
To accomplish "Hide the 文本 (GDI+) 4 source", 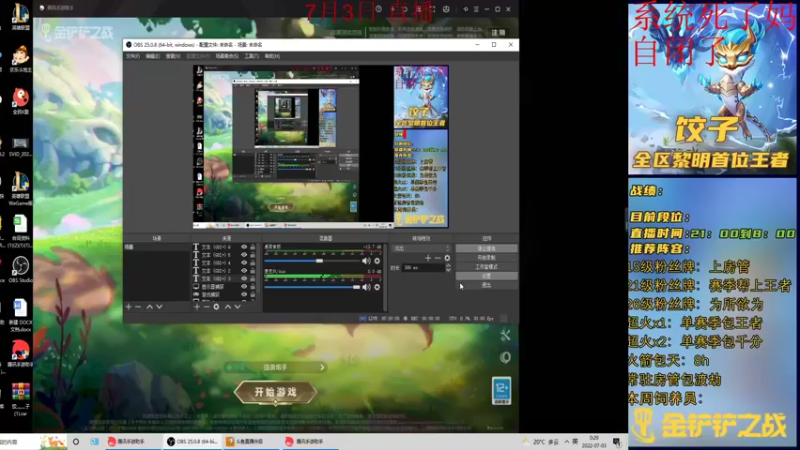I will coord(244,263).
